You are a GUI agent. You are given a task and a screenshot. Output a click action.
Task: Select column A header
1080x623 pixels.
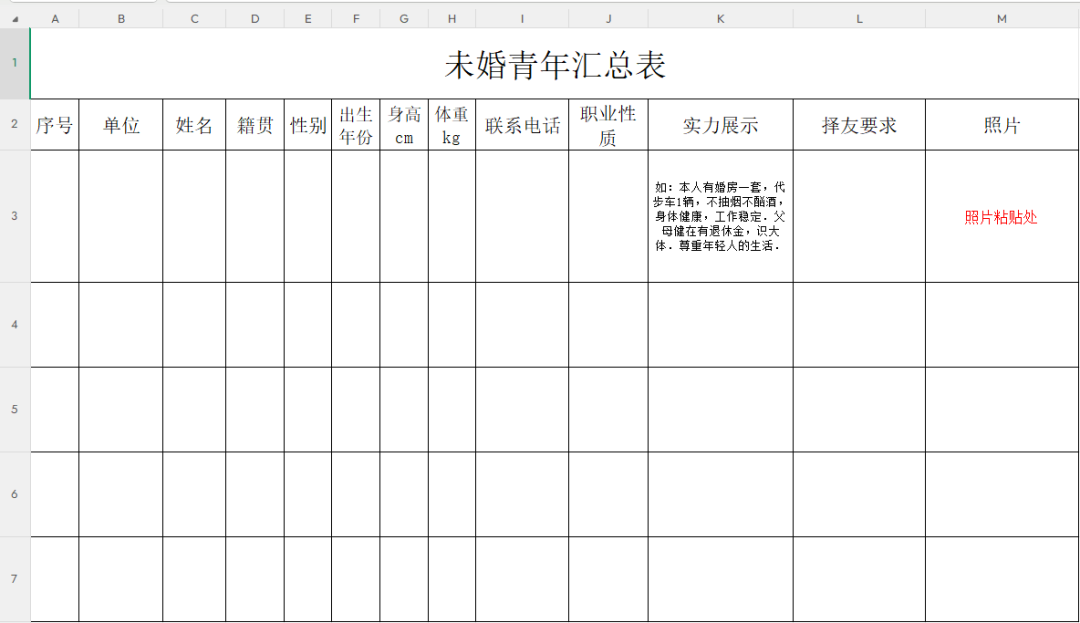click(x=54, y=19)
